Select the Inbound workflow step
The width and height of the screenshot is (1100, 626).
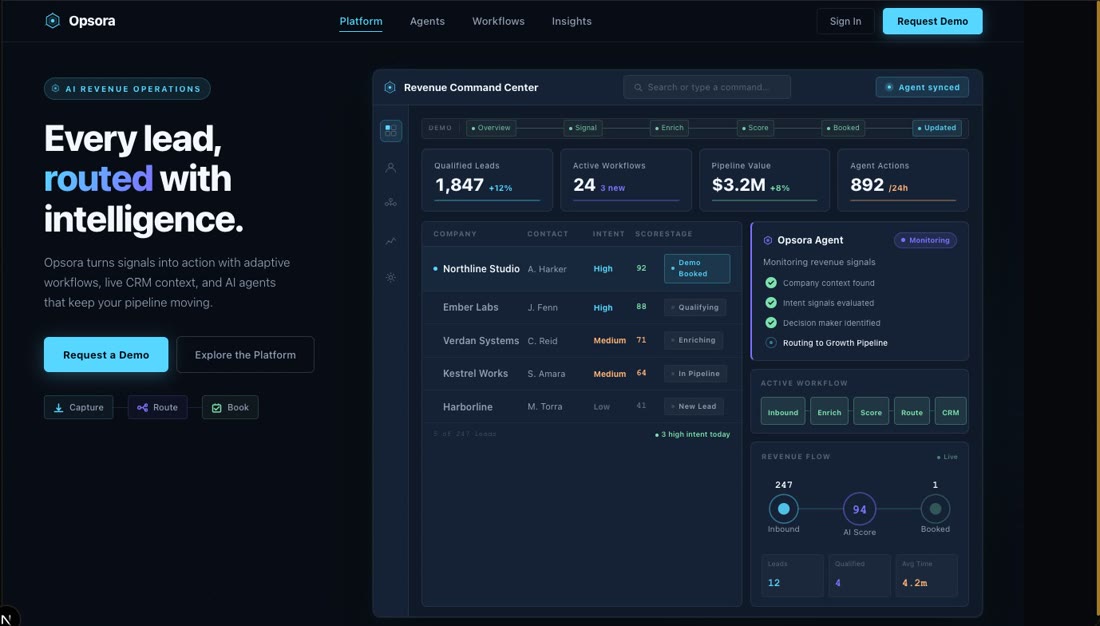pyautogui.click(x=783, y=412)
